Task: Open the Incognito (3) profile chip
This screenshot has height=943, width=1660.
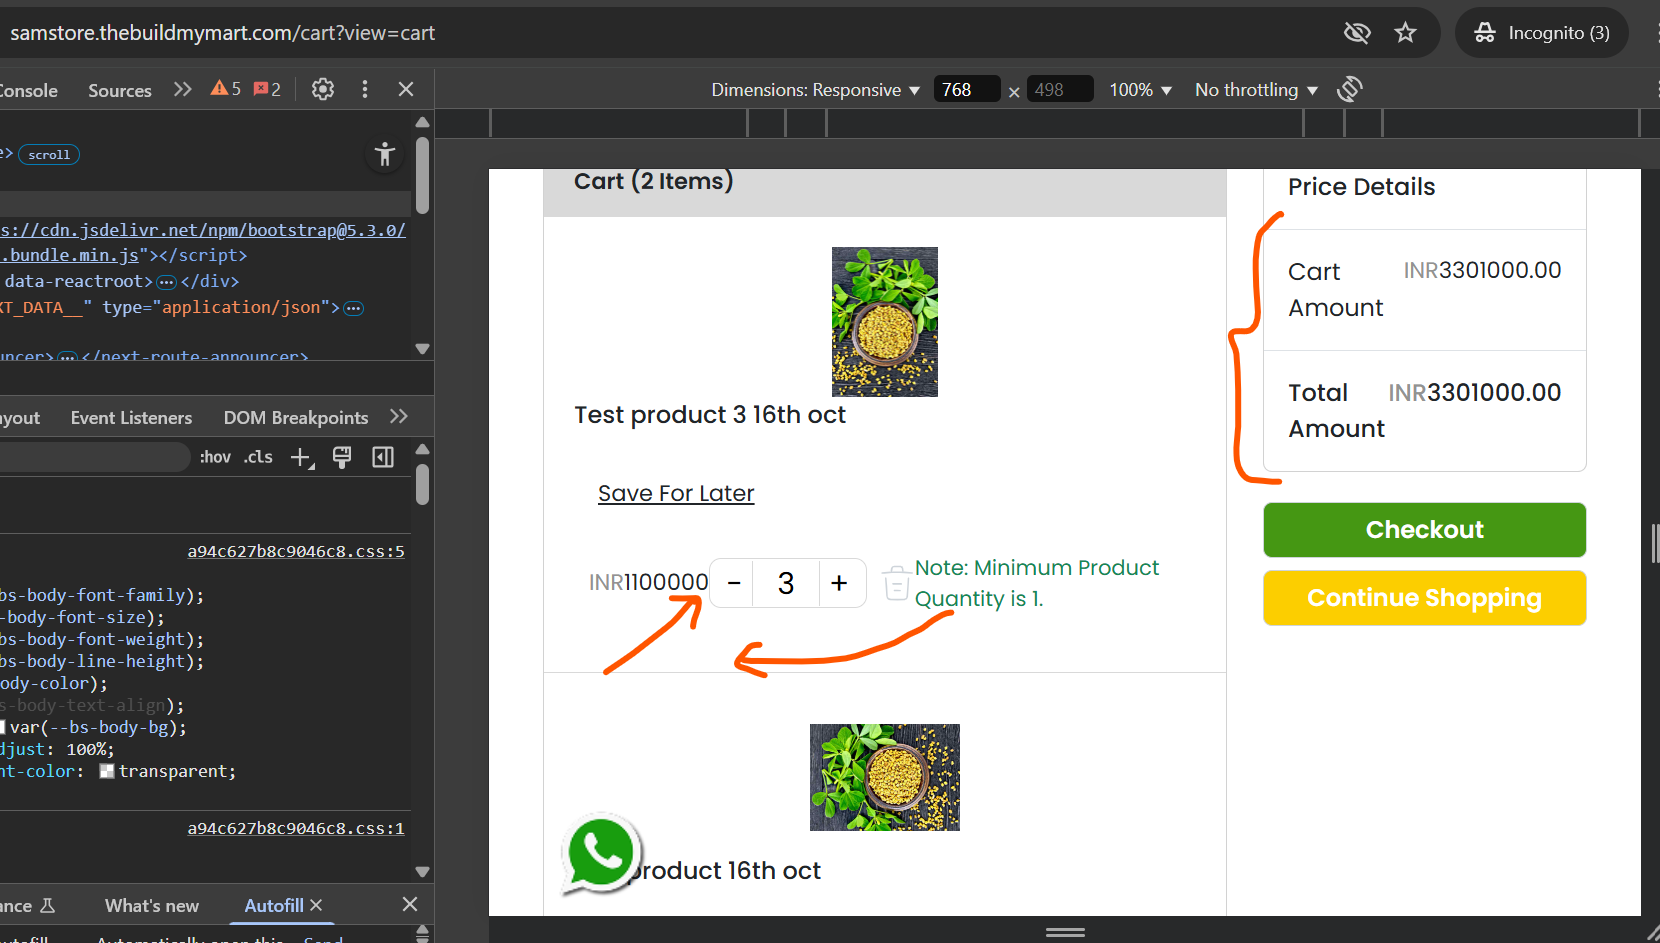Action: pyautogui.click(x=1542, y=33)
